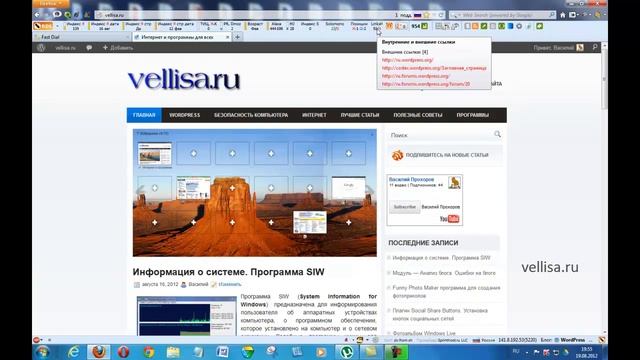Open the comments bubble in admin bar
Screen dimensions: 640x360
89,48
